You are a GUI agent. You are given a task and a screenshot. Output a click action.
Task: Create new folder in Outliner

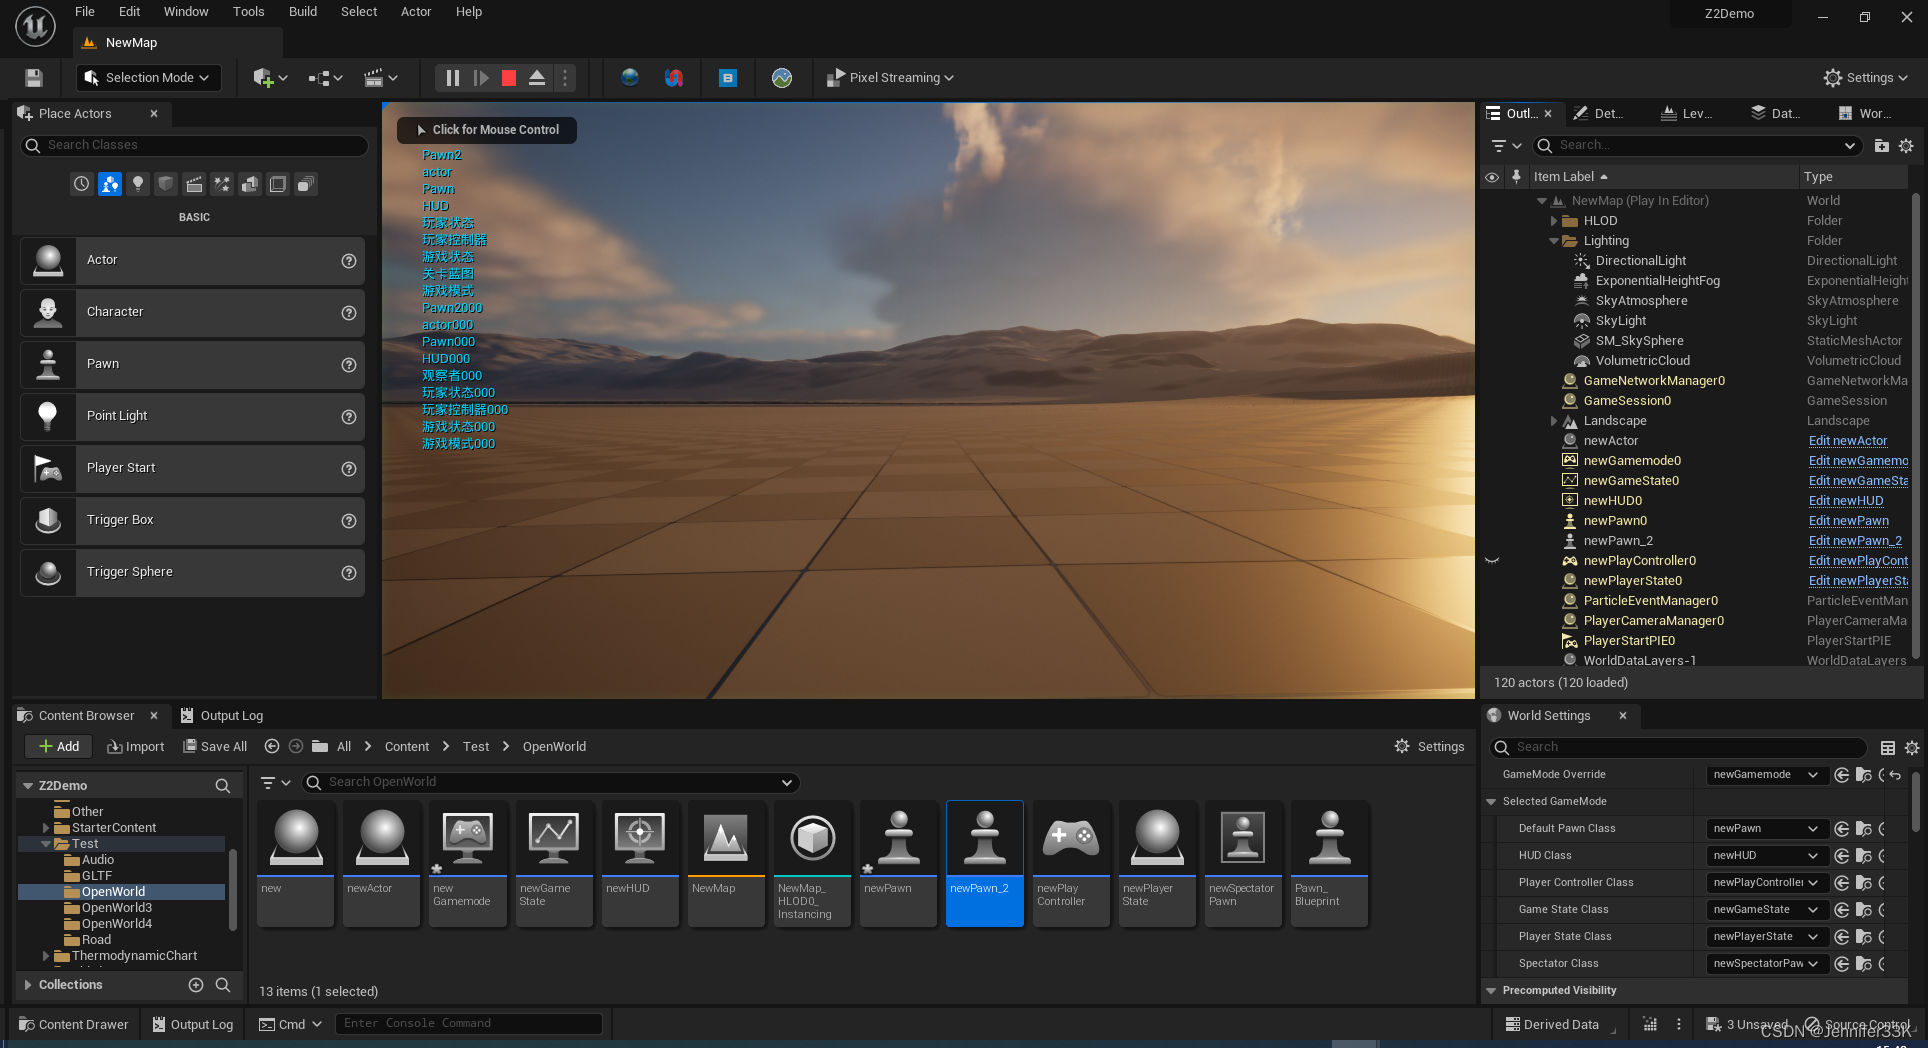(x=1881, y=146)
